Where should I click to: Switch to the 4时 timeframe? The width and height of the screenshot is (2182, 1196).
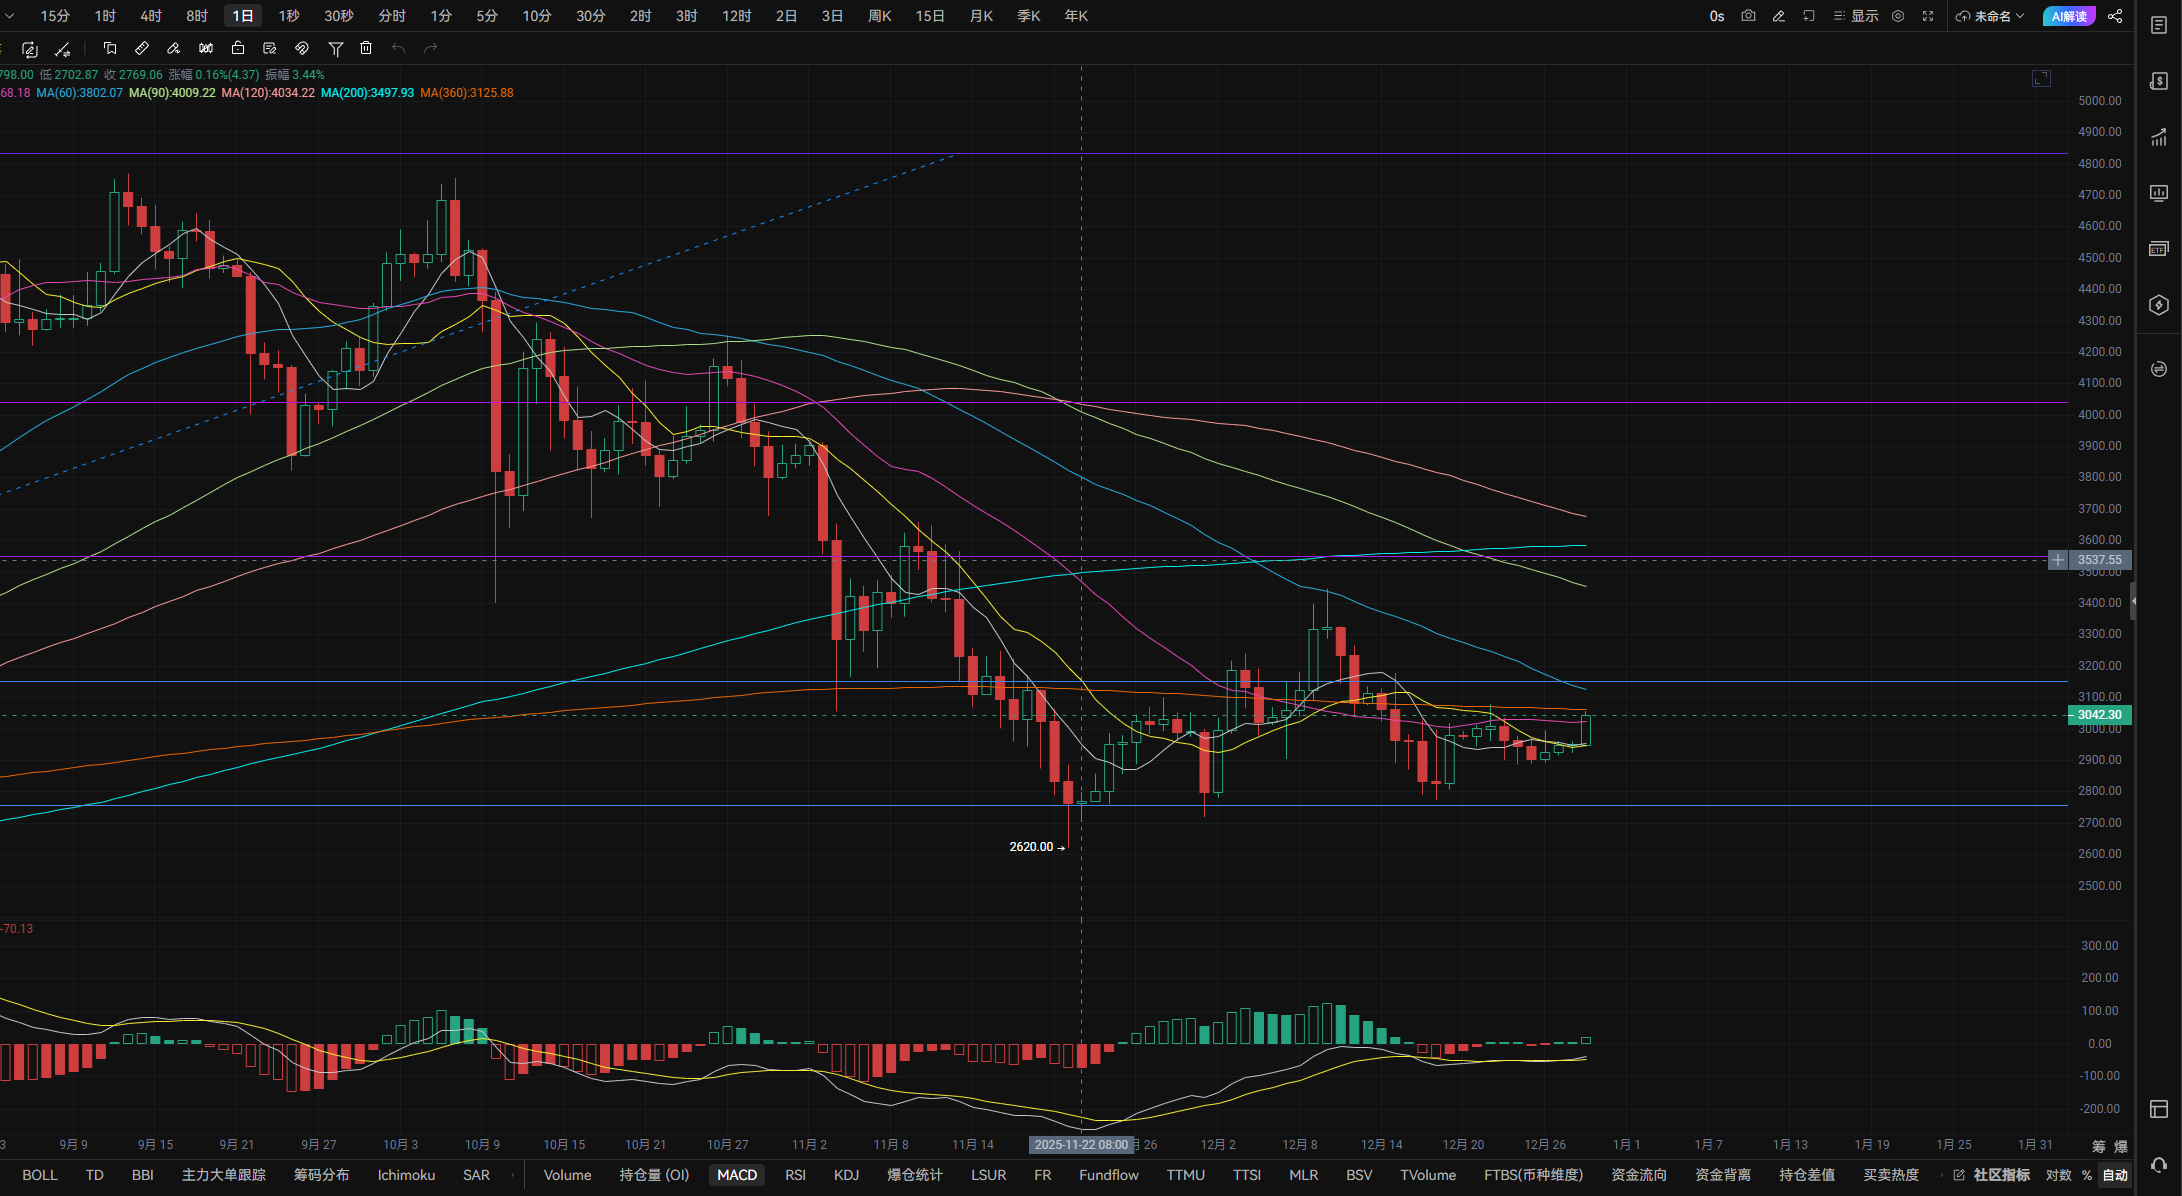(151, 16)
